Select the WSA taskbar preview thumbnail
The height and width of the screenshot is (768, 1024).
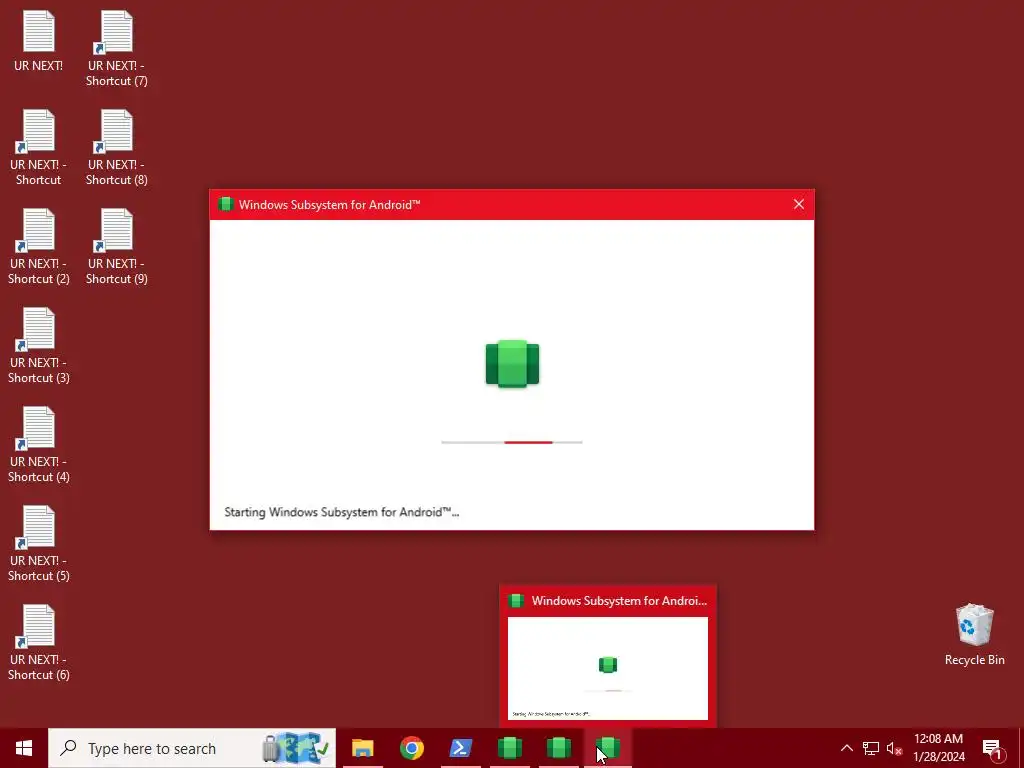[607, 668]
